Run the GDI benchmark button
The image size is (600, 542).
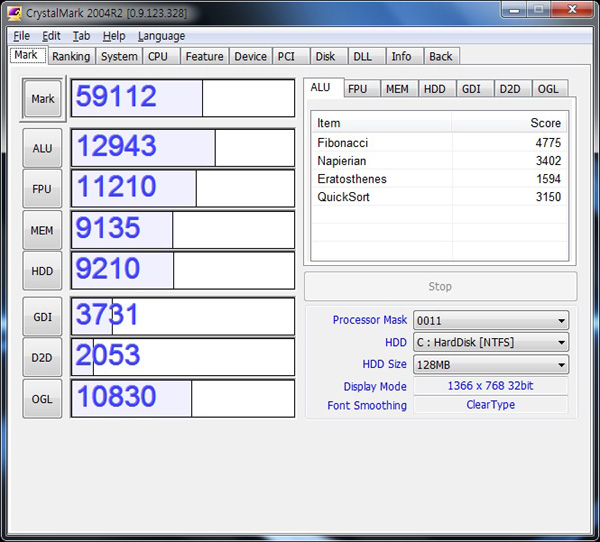coord(42,317)
